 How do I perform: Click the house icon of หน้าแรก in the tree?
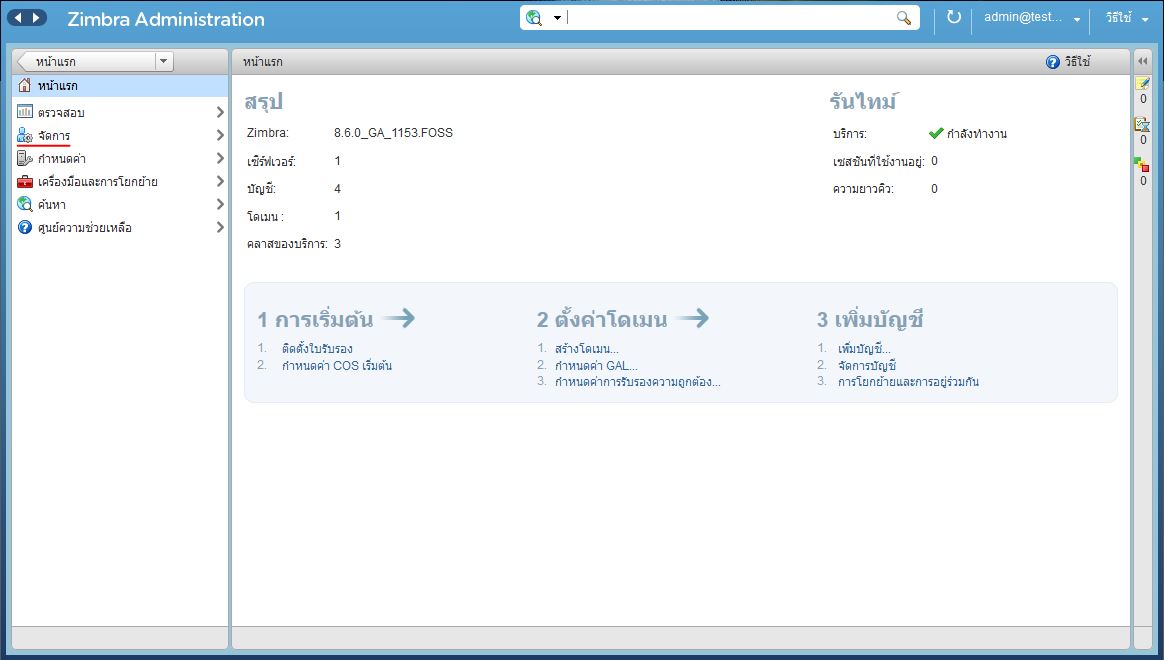click(x=24, y=85)
